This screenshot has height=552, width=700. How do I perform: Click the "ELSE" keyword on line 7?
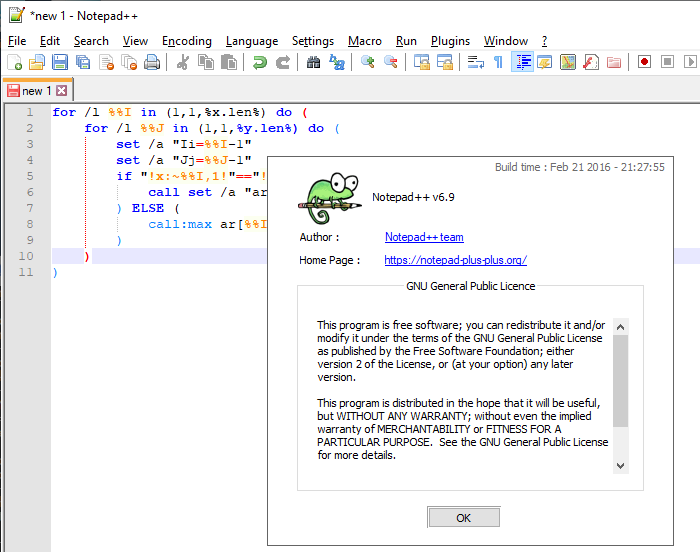(x=148, y=208)
